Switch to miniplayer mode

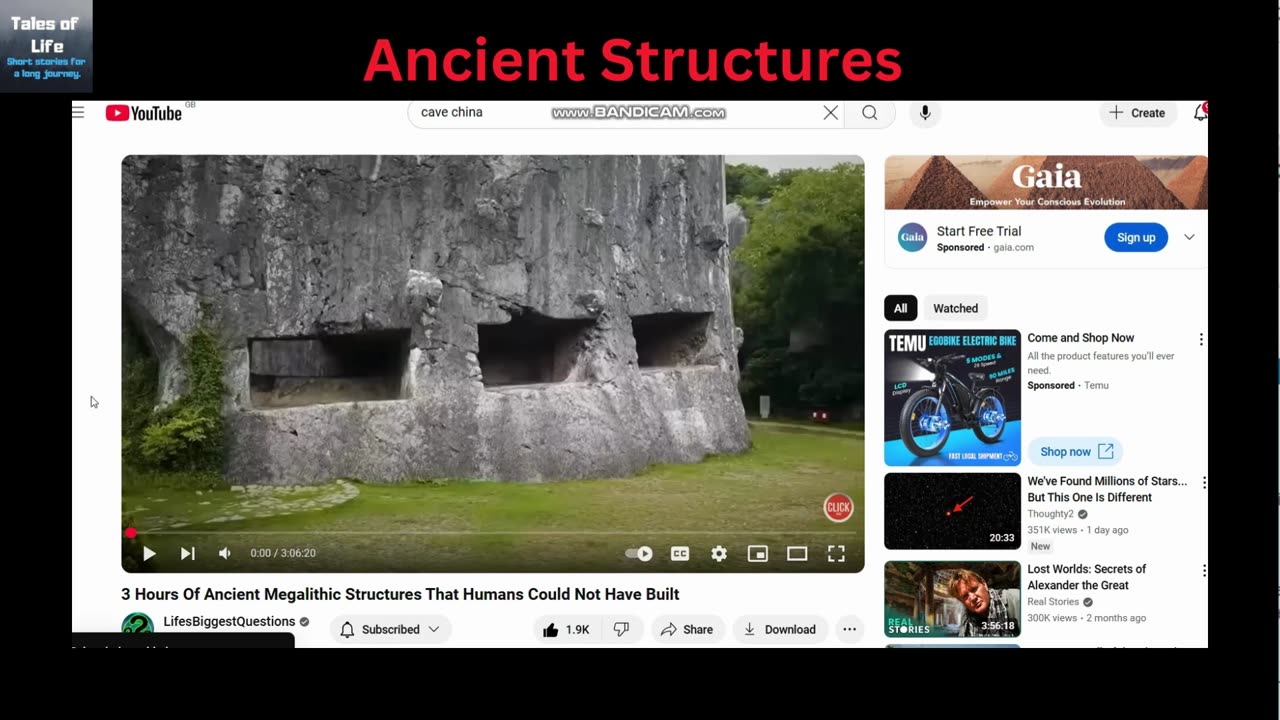tap(758, 553)
